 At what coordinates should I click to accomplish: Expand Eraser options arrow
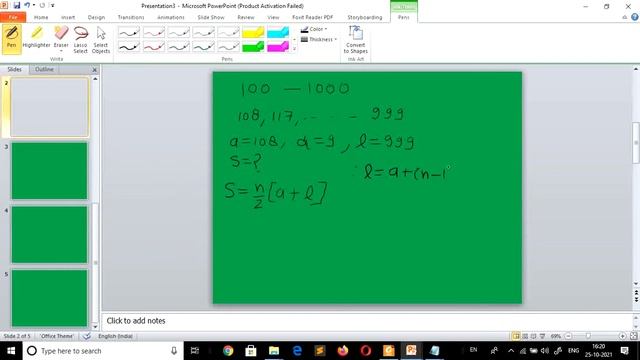pyautogui.click(x=61, y=51)
